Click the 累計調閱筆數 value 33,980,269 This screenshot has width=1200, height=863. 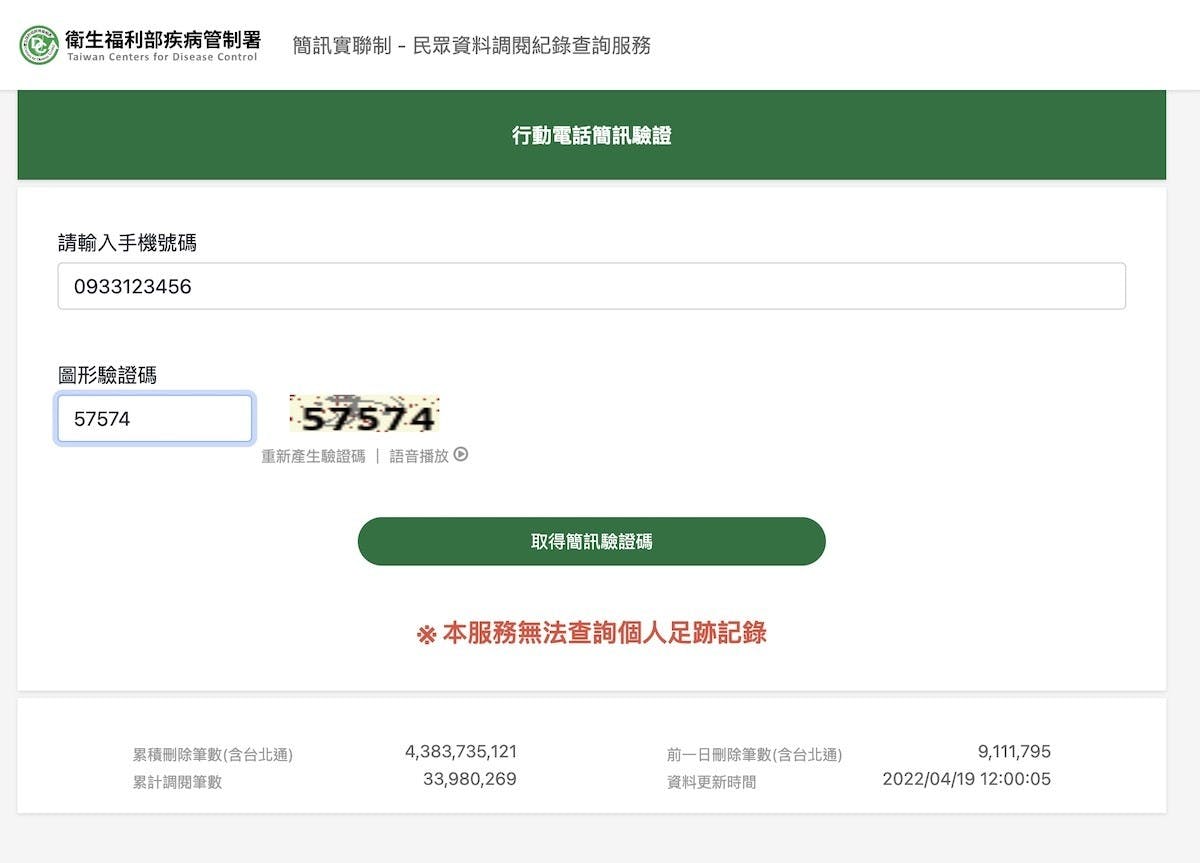(x=470, y=779)
